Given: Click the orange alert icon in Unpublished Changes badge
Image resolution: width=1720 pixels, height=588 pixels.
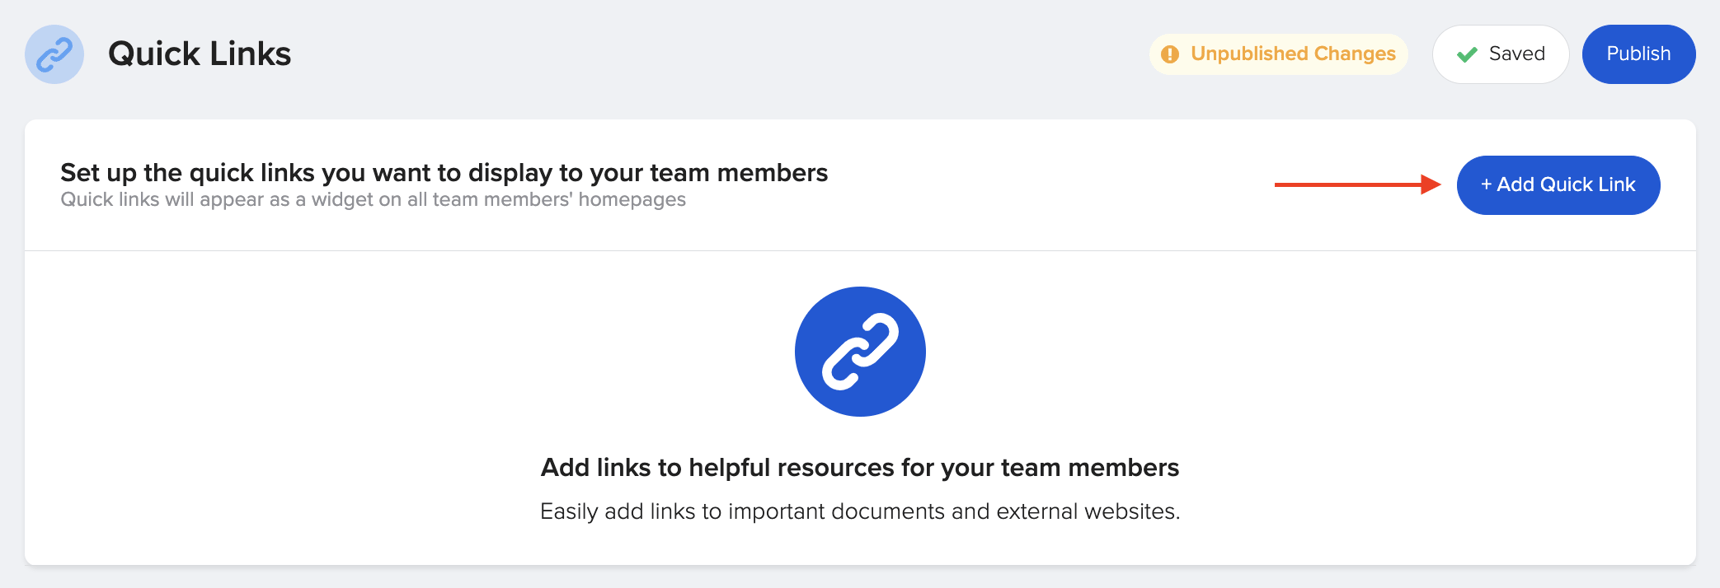Looking at the screenshot, I should 1170,54.
